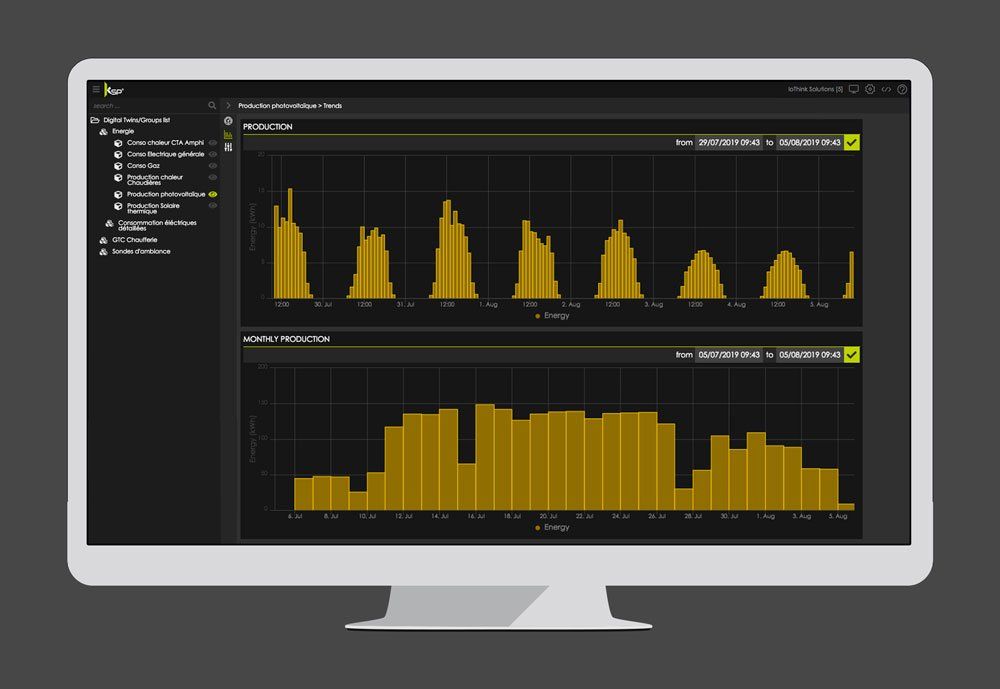
Task: Open the dashboard gauge view icon
Action: pos(228,121)
